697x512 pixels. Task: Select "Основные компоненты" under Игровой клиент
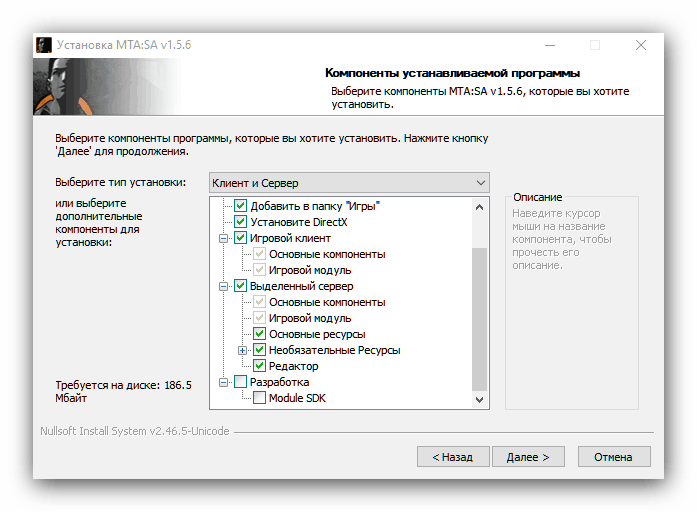327,254
